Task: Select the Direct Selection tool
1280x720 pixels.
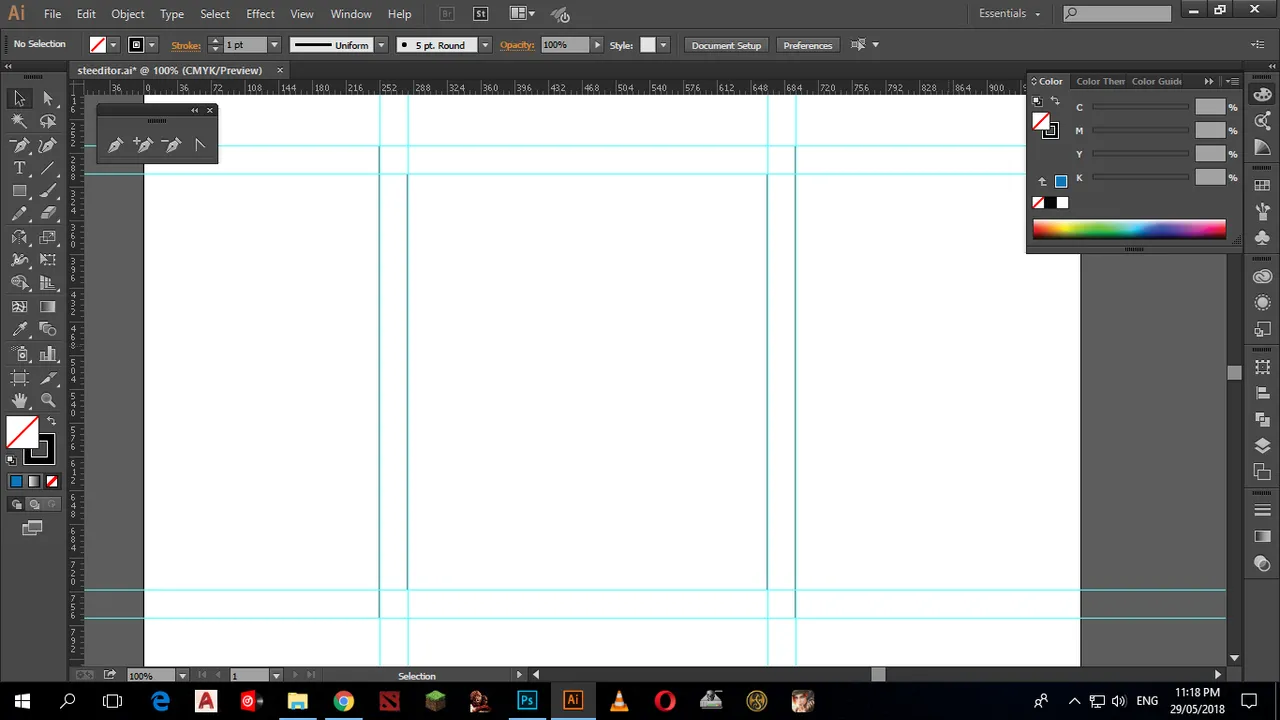Action: (47, 98)
